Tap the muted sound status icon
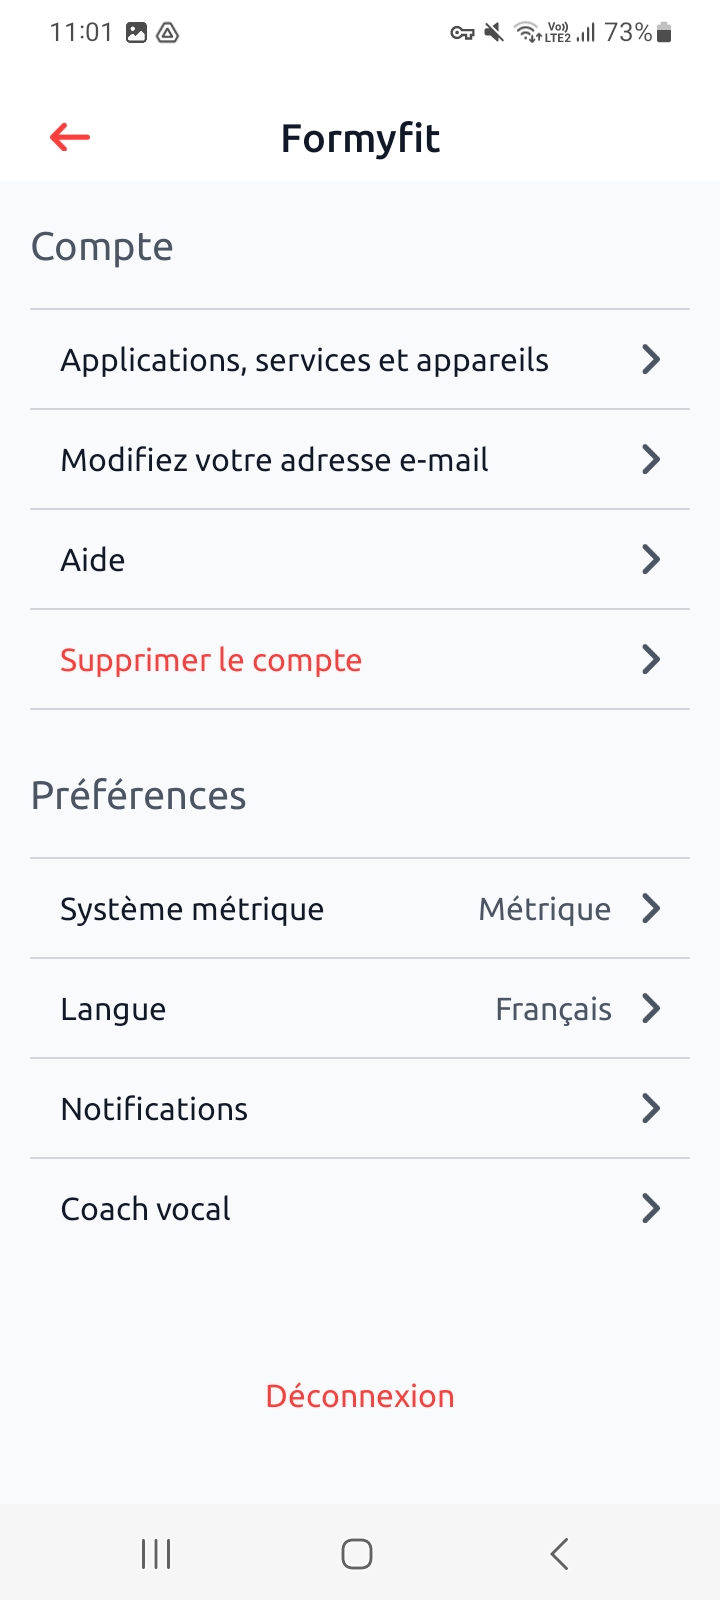The height and width of the screenshot is (1600, 720). coord(493,33)
